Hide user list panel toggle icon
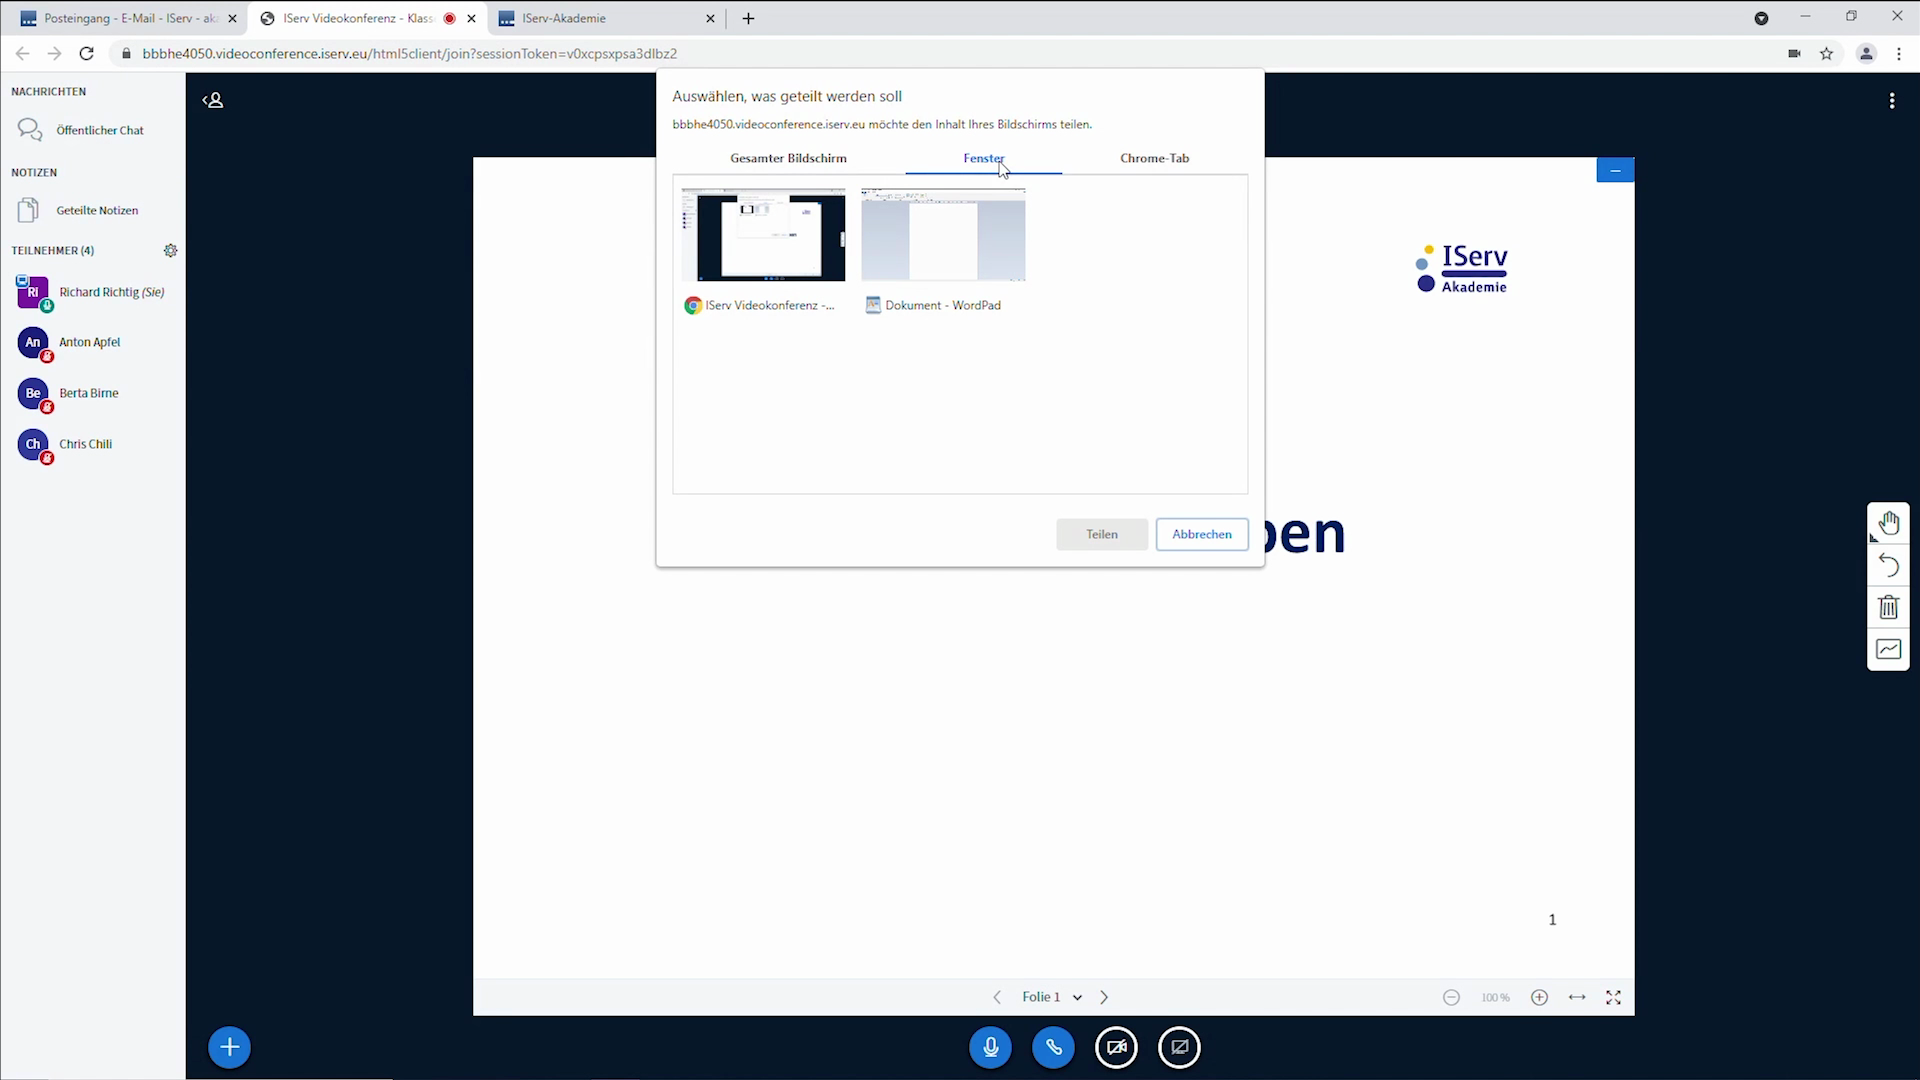 (x=213, y=100)
